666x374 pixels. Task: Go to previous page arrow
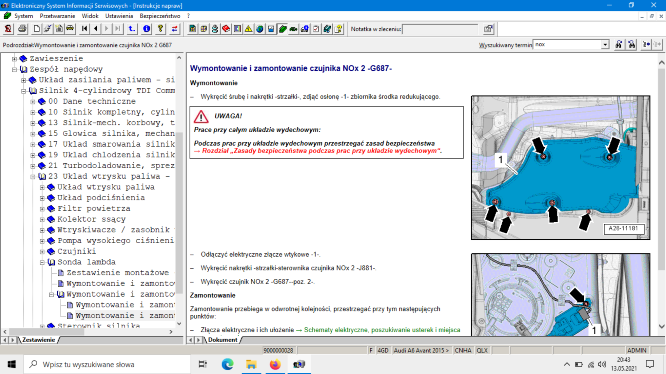pyautogui.click(x=96, y=29)
